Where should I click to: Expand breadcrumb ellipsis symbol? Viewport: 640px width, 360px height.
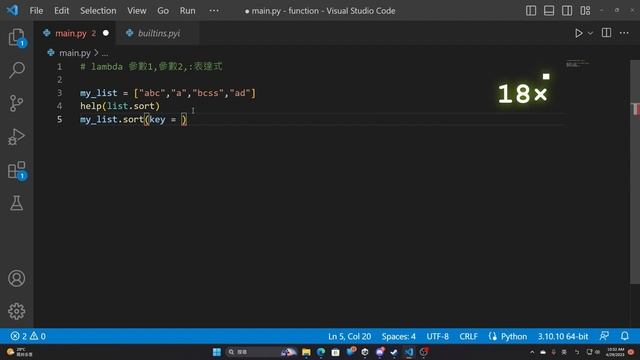105,53
